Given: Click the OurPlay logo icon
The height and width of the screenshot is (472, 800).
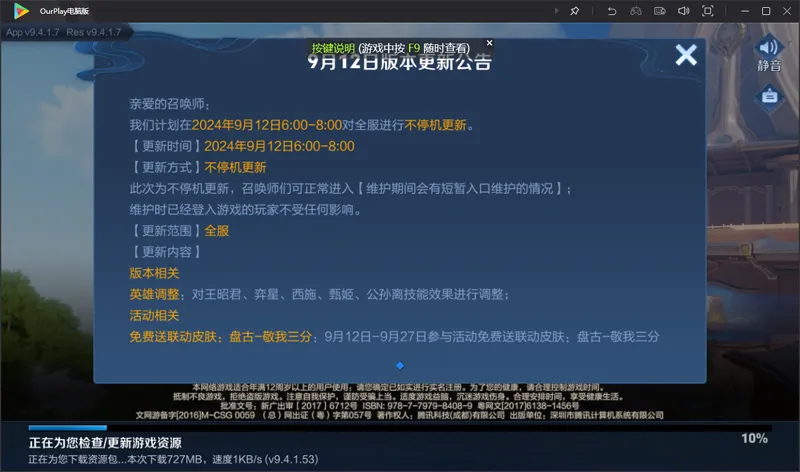Looking at the screenshot, I should (22, 10).
